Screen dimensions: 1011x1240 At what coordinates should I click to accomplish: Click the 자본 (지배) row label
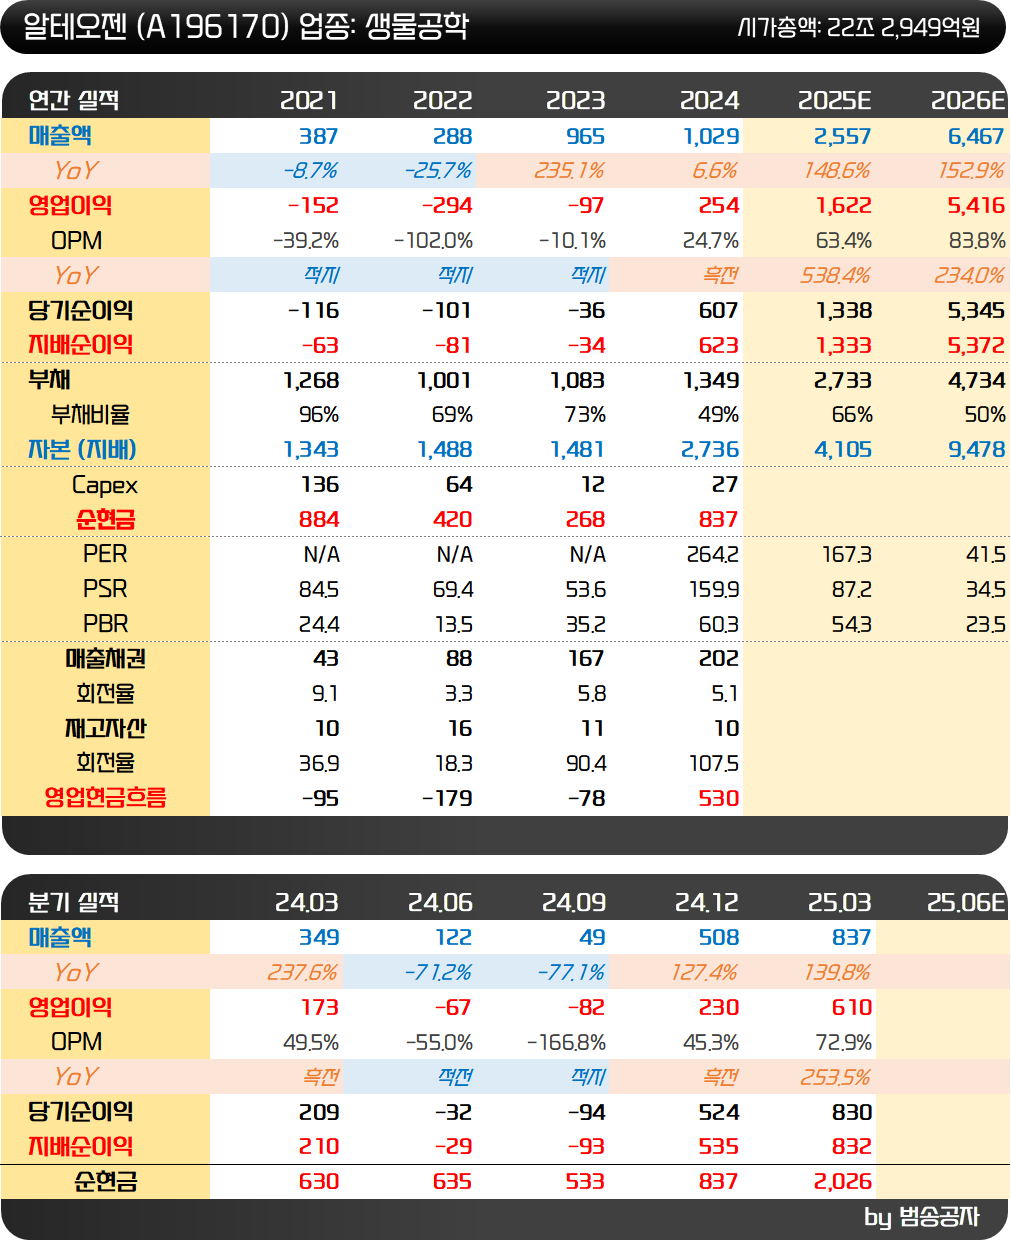[82, 450]
